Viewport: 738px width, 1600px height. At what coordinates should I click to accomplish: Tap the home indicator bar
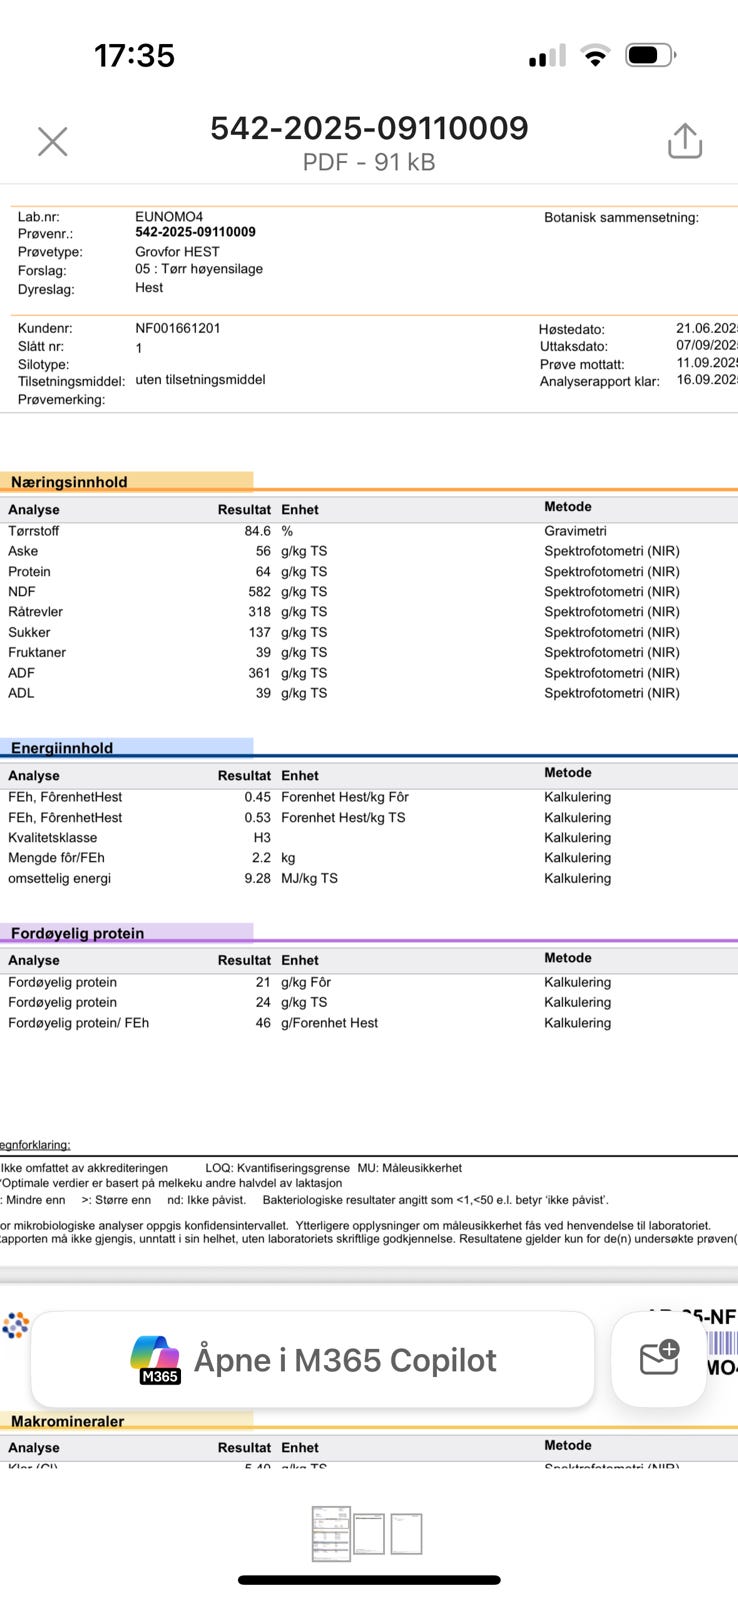(x=369, y=1580)
